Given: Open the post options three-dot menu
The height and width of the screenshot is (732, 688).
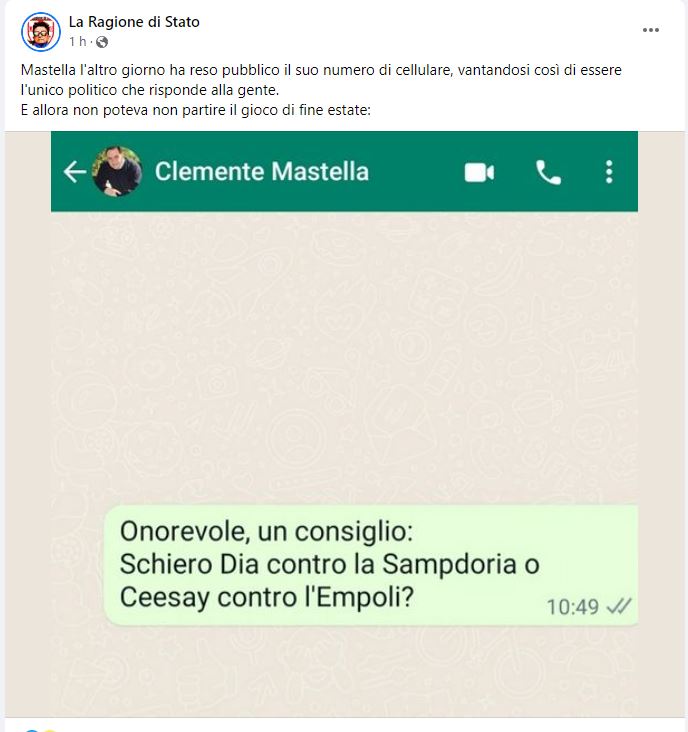Looking at the screenshot, I should 651,30.
